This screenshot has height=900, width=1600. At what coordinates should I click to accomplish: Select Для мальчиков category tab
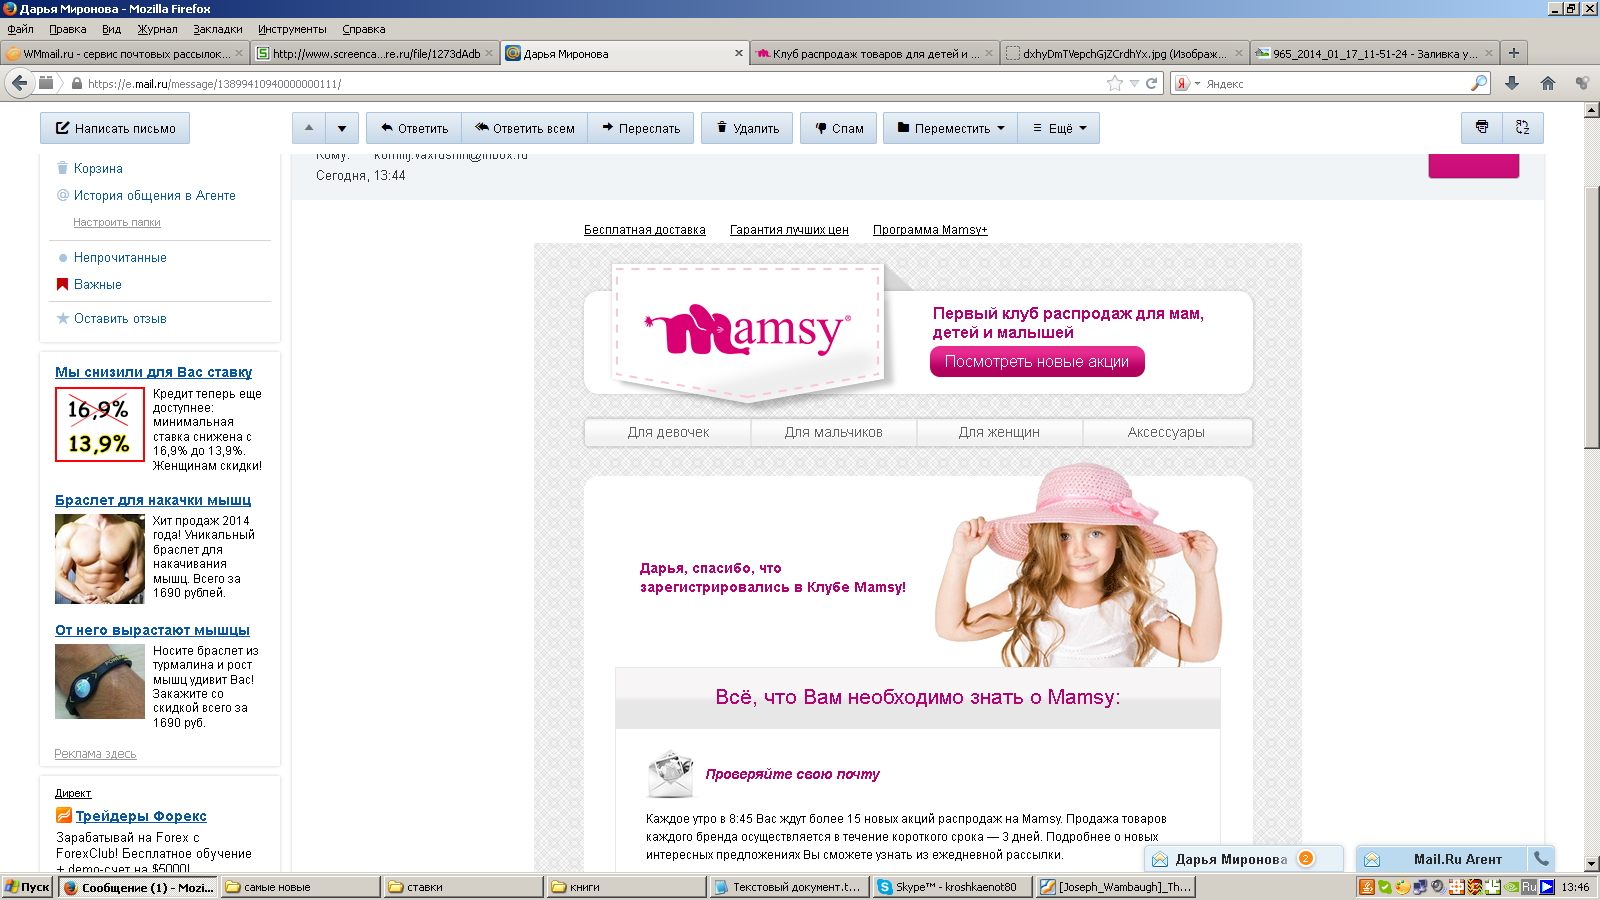[x=834, y=433]
